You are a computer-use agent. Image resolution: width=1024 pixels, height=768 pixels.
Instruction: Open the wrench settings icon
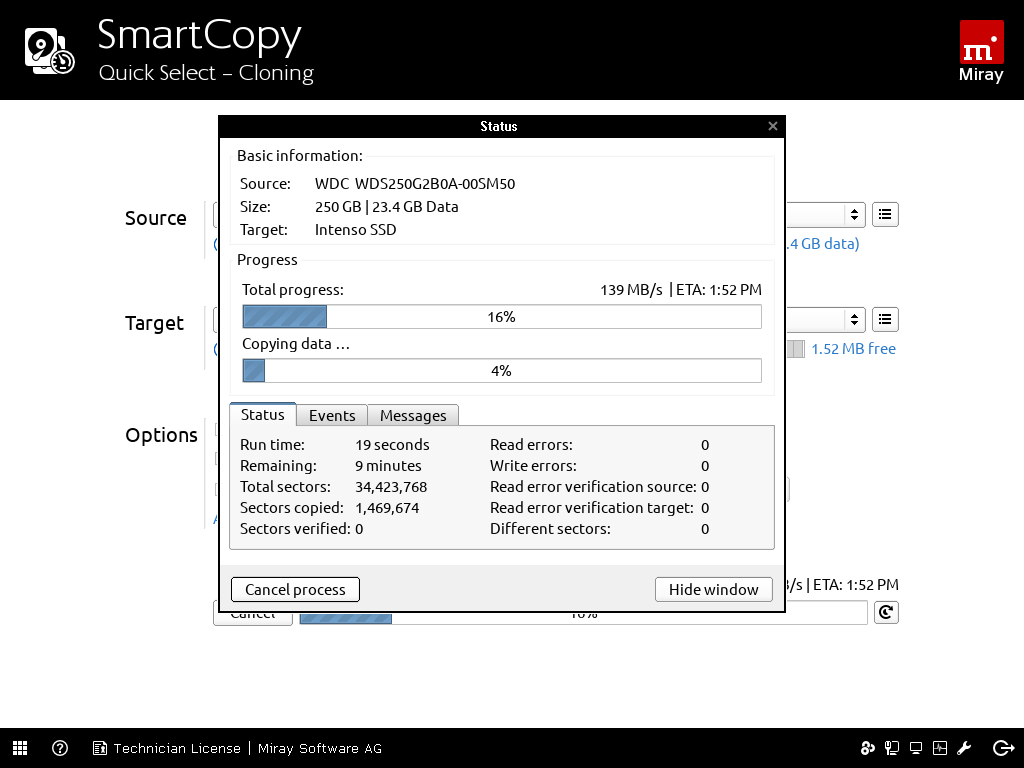[965, 748]
